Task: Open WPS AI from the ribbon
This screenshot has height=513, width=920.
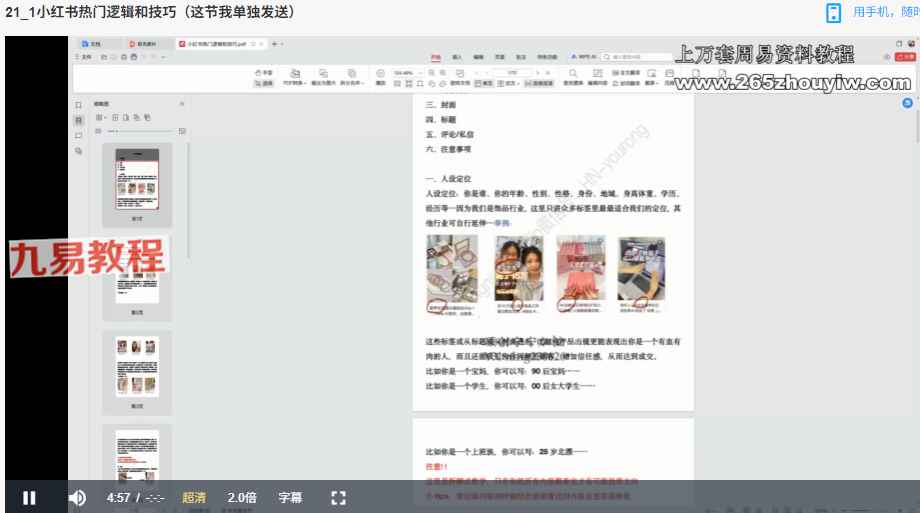Action: (583, 57)
